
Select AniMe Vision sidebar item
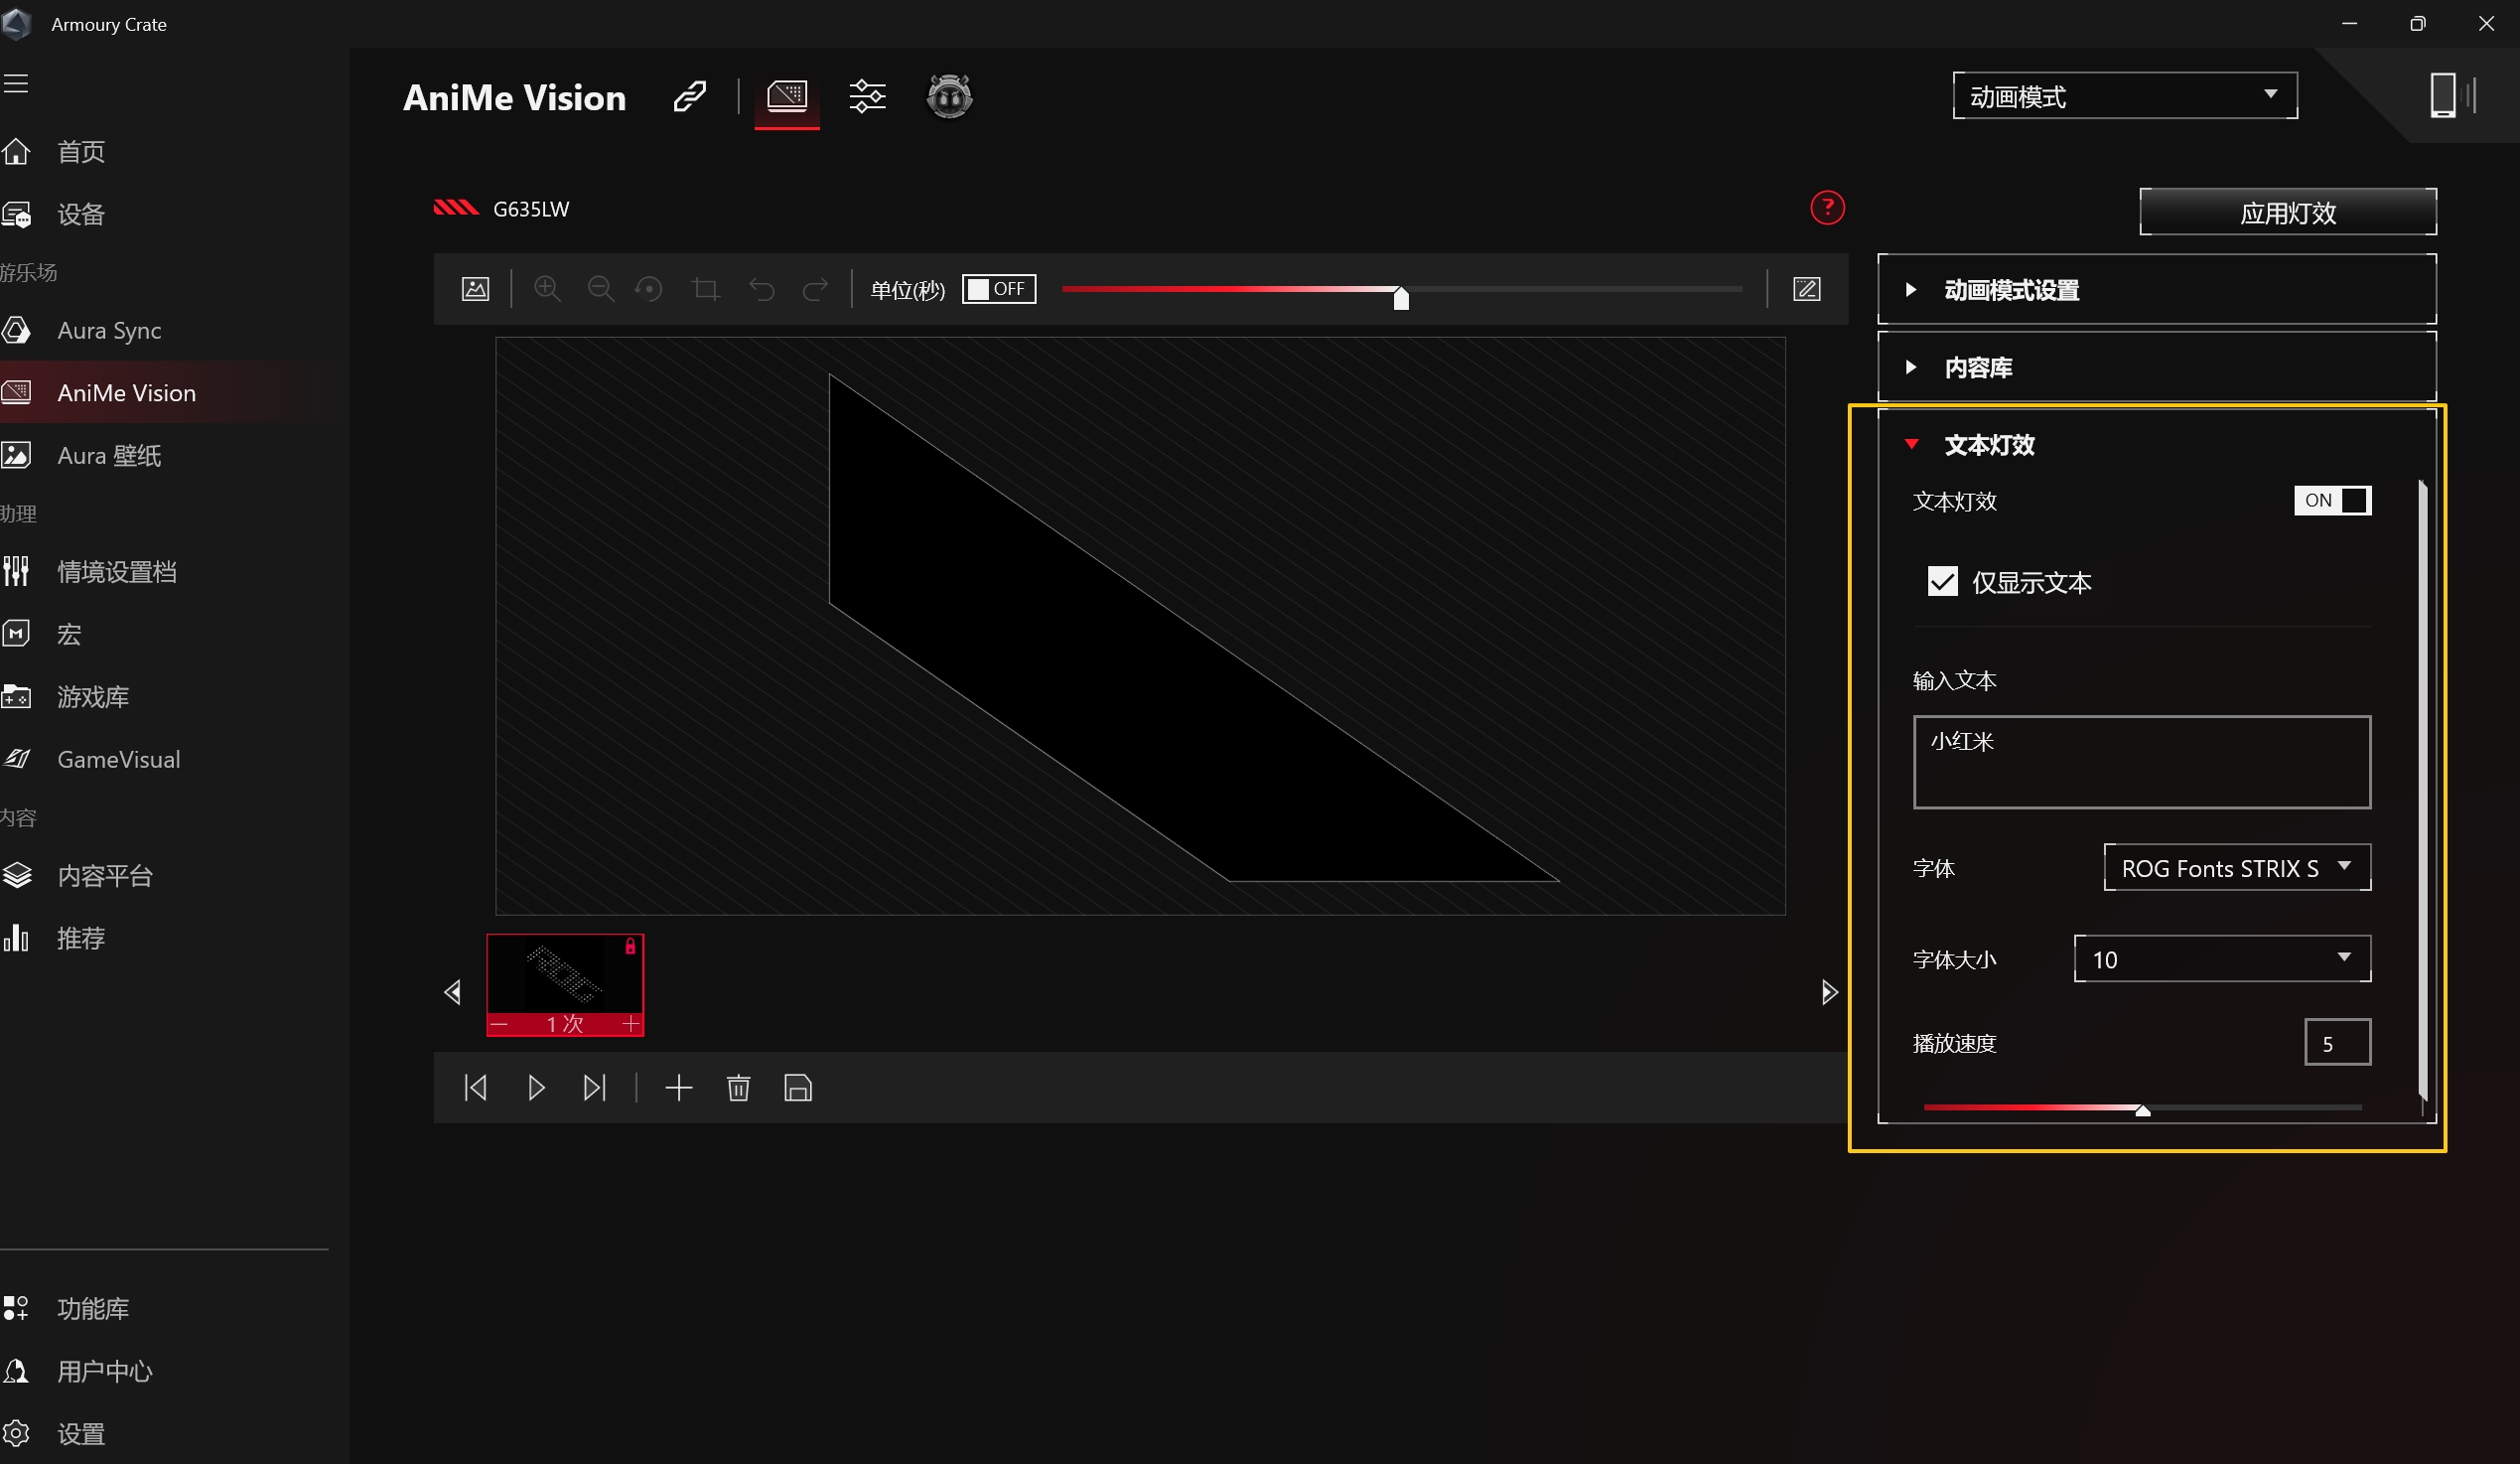126,393
